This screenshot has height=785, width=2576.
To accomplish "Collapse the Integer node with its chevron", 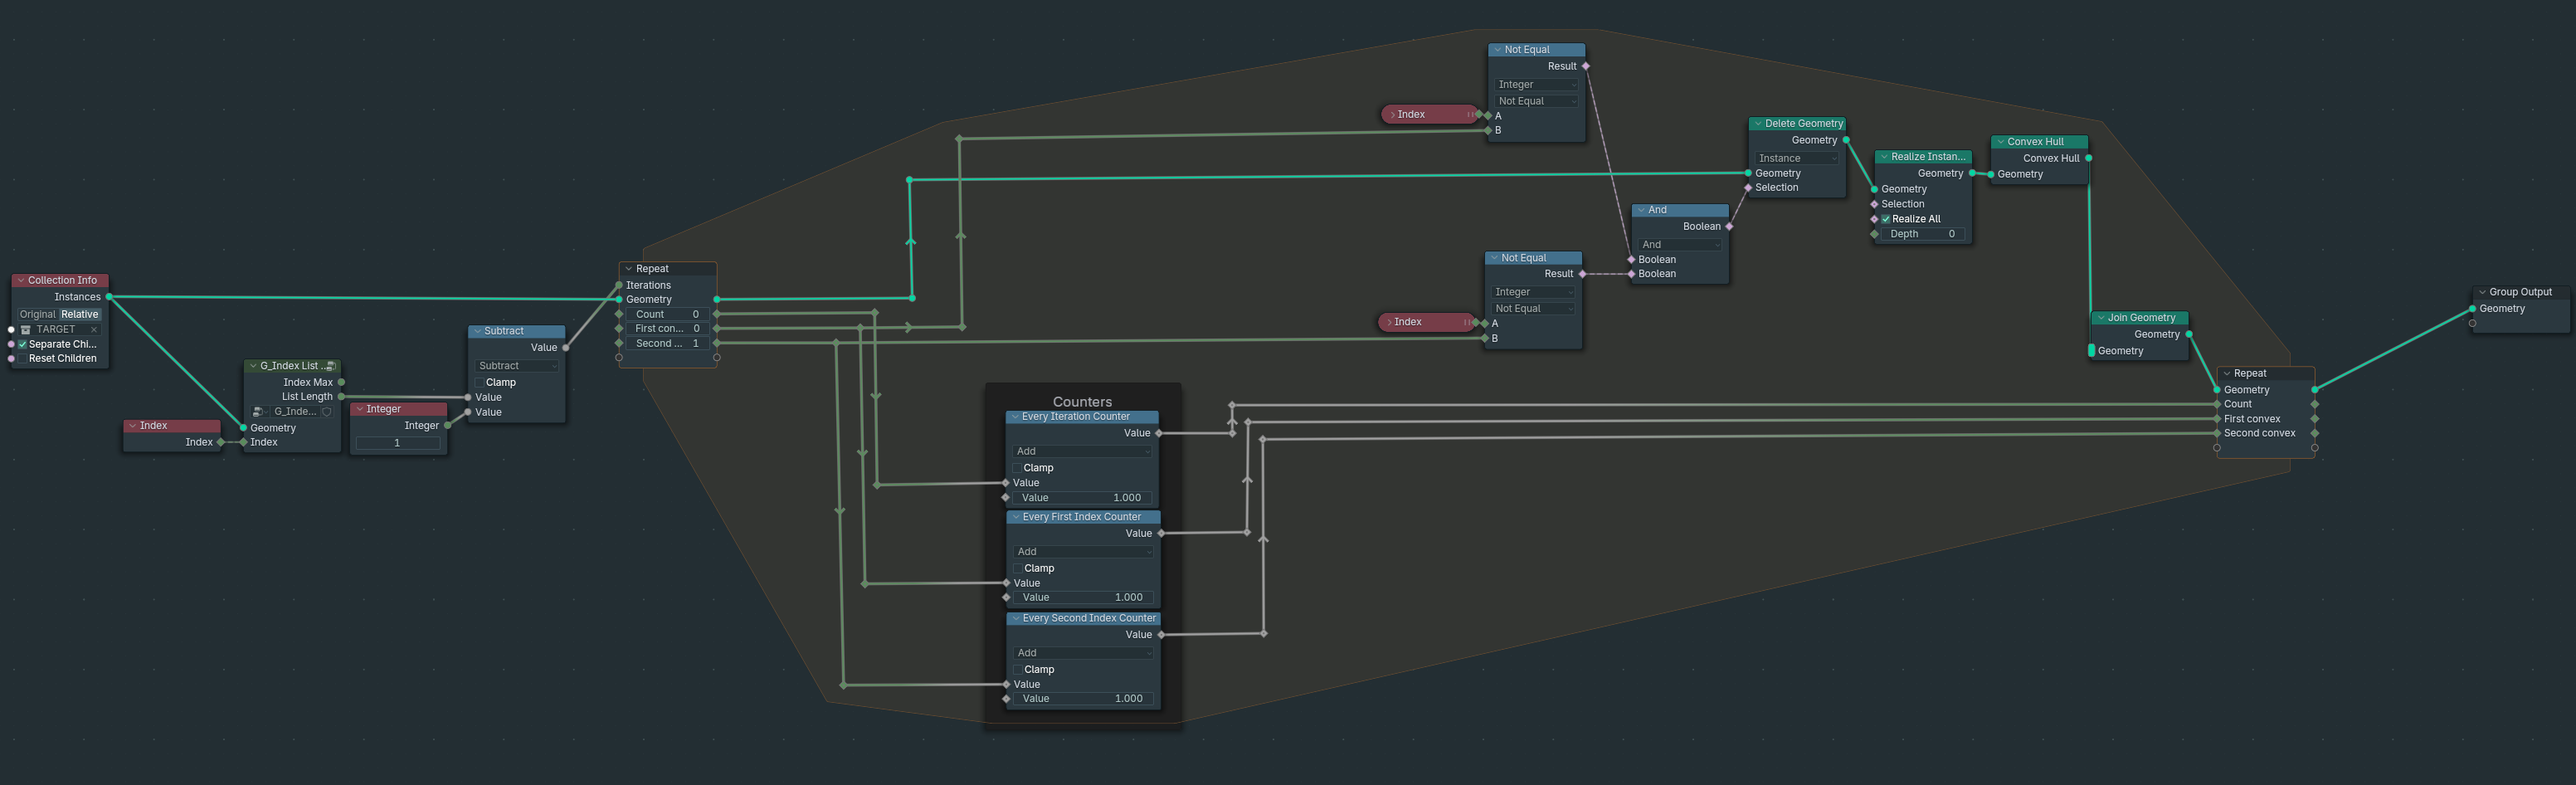I will coord(359,409).
